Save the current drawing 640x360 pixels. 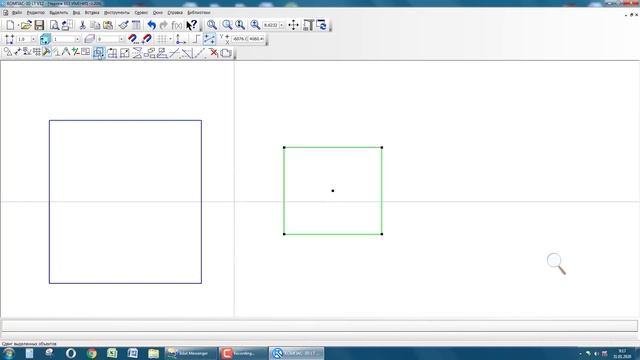pyautogui.click(x=39, y=25)
